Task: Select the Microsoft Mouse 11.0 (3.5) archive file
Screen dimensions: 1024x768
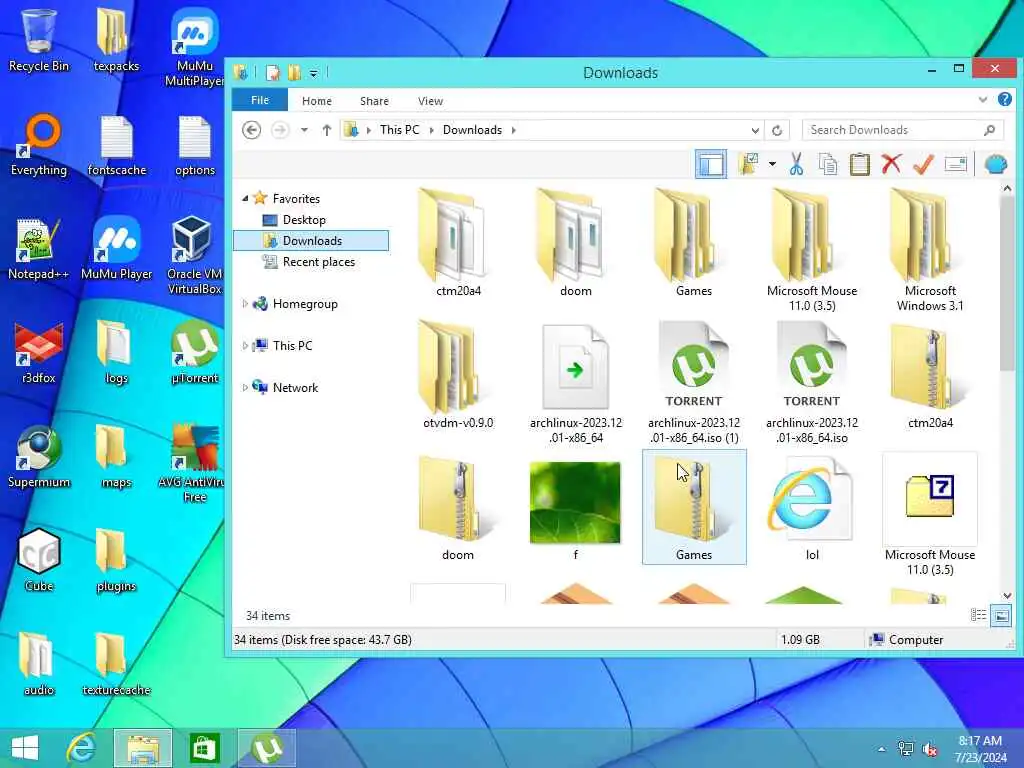Action: point(930,515)
